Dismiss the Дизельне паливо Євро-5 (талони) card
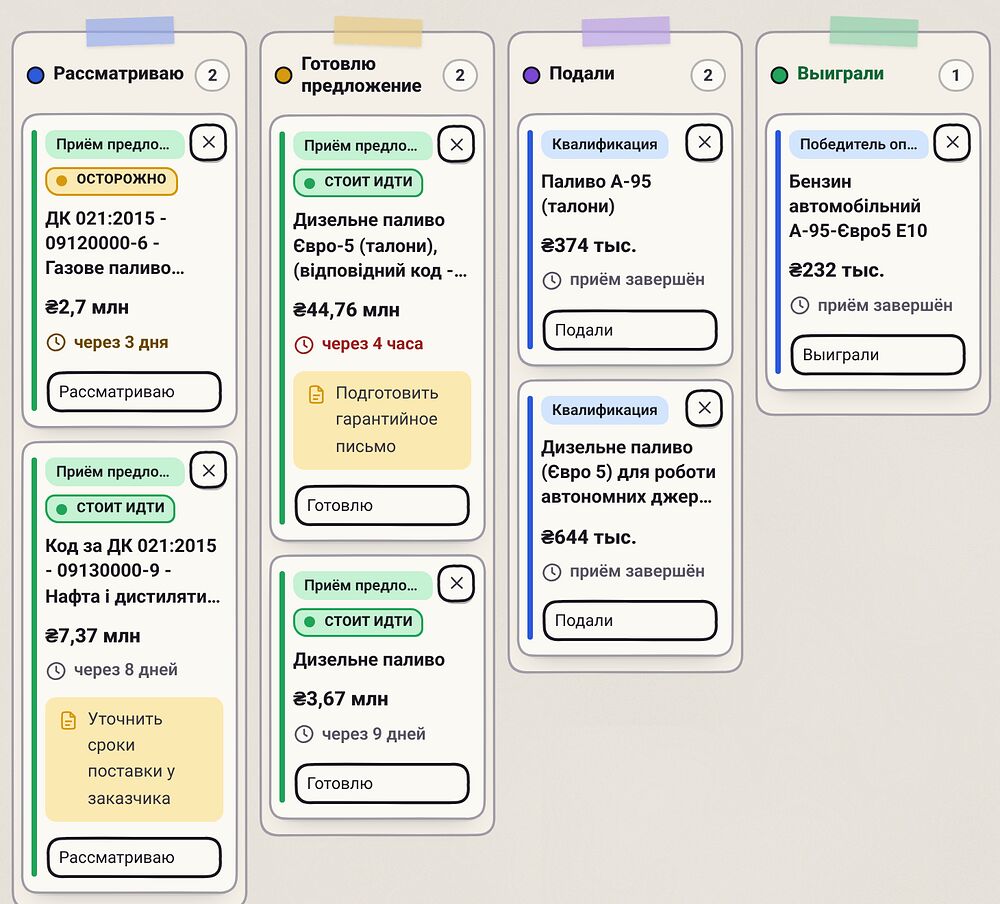Image resolution: width=1000 pixels, height=904 pixels. pyautogui.click(x=457, y=145)
